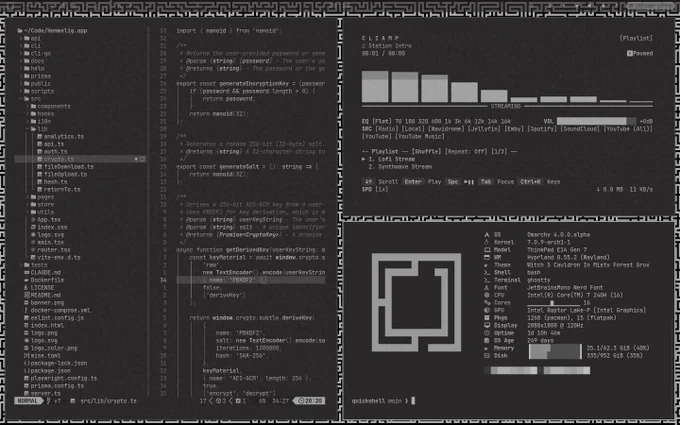Select the 1k EQ band
680x425 pixels.
coord(447,121)
